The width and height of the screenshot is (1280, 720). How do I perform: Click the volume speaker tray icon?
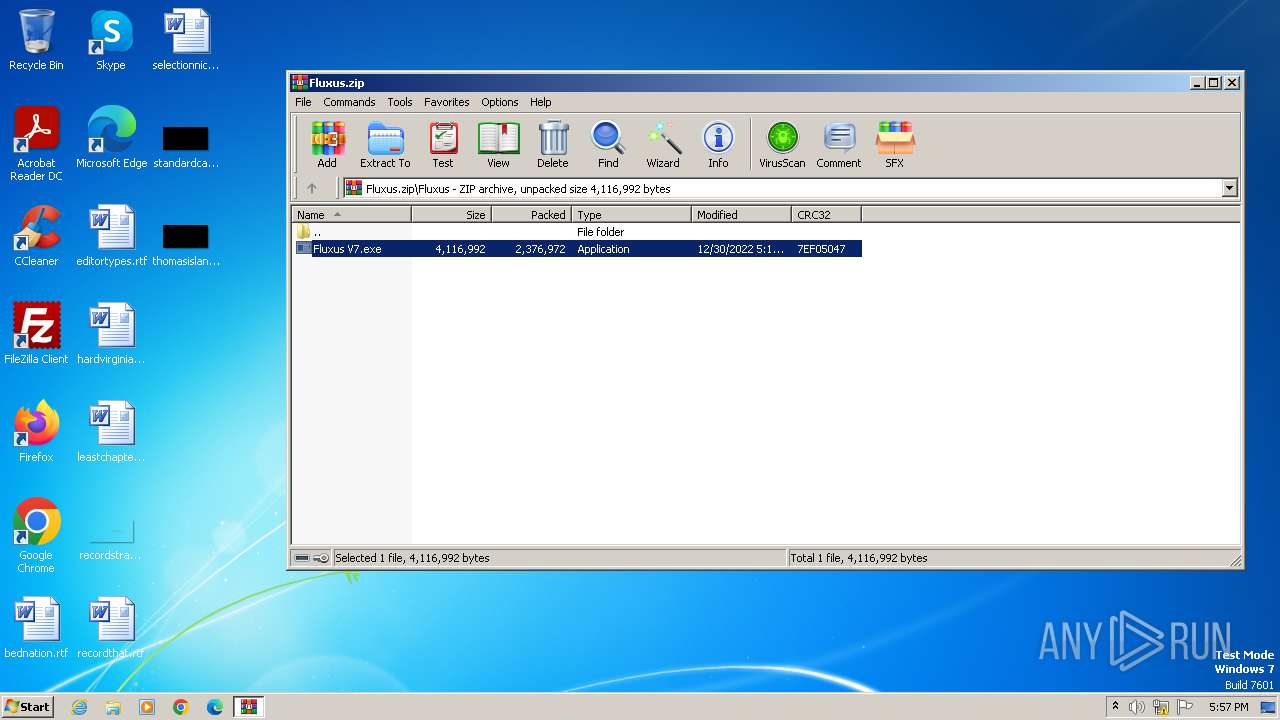[1136, 707]
